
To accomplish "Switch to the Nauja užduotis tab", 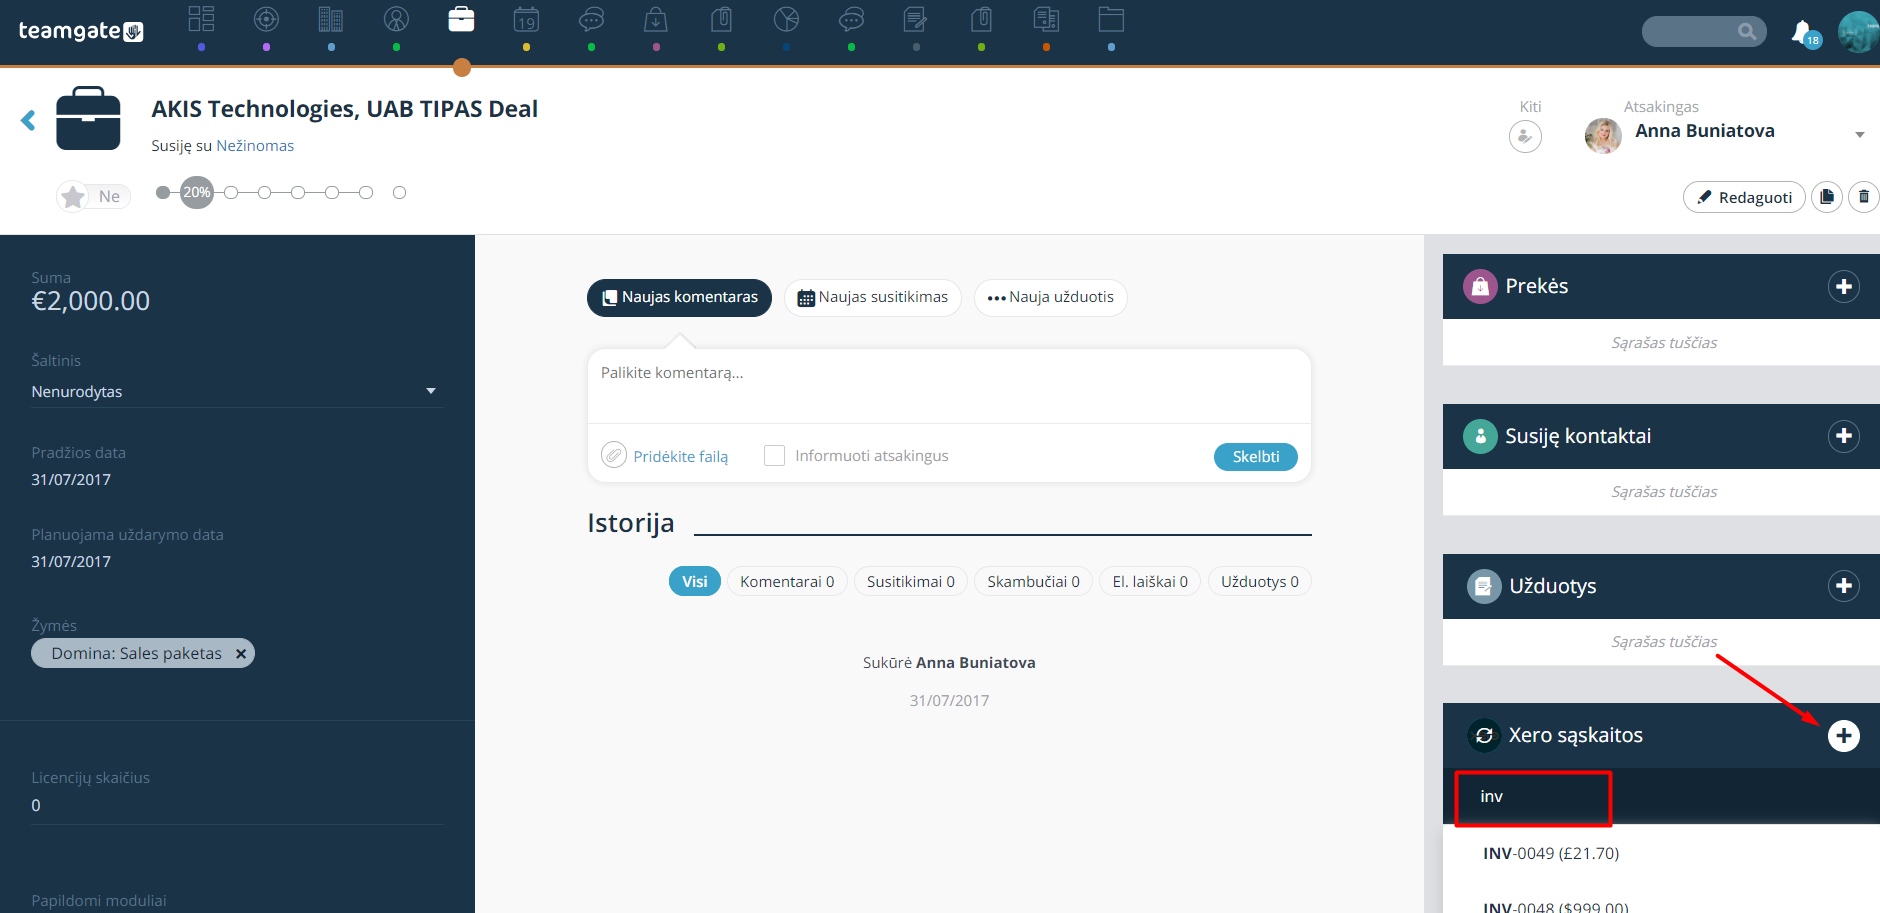I will pyautogui.click(x=1051, y=298).
